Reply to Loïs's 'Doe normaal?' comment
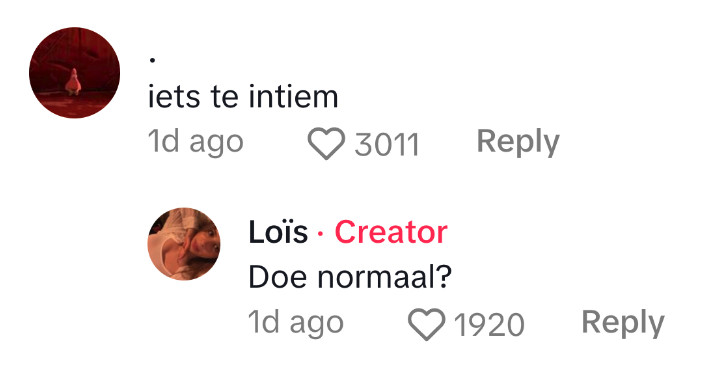This screenshot has width=721, height=377. [623, 324]
